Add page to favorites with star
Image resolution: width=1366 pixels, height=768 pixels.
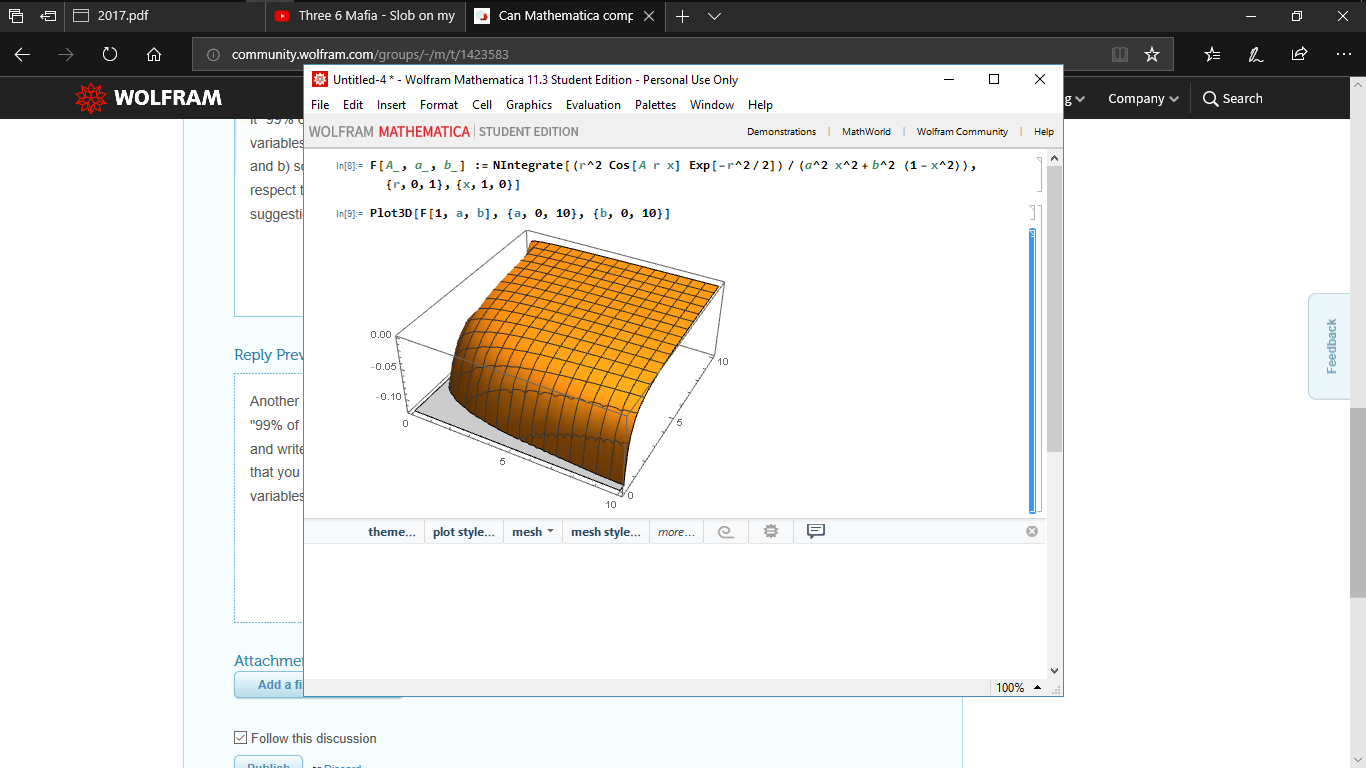pyautogui.click(x=1152, y=54)
